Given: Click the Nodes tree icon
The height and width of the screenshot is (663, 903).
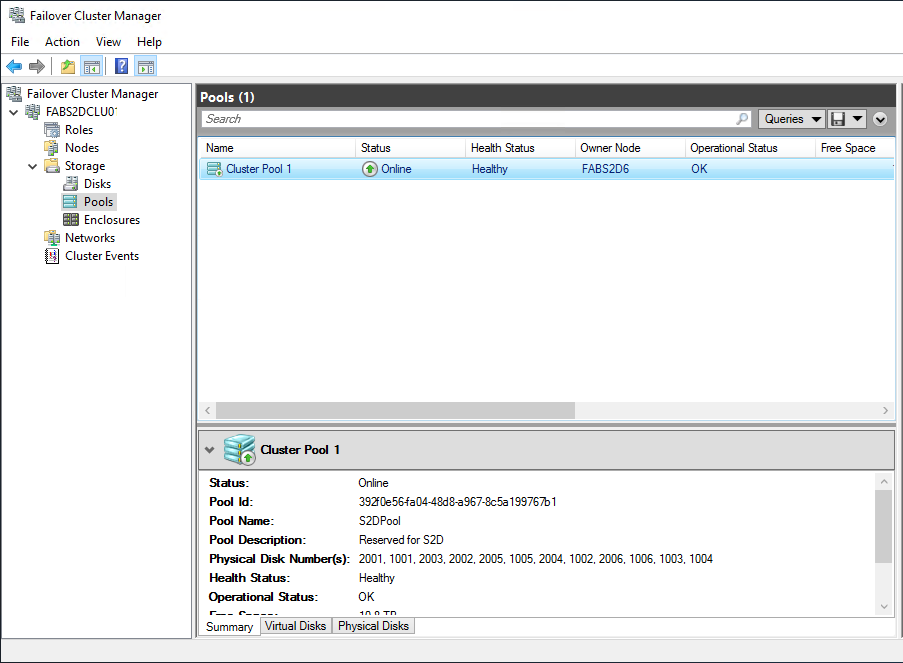Looking at the screenshot, I should point(52,148).
